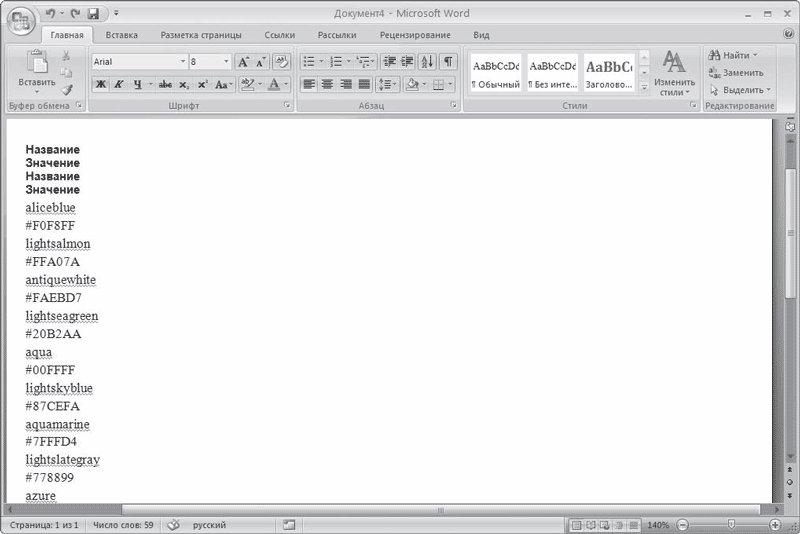Open the Шрифт dialog launcher
Image resolution: width=800 pixels, height=534 pixels.
(287, 105)
